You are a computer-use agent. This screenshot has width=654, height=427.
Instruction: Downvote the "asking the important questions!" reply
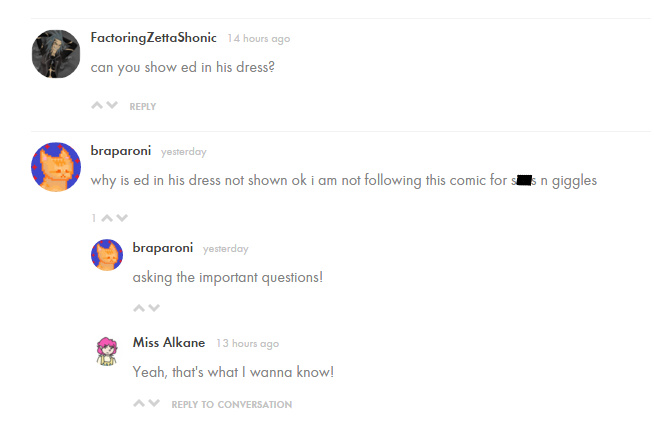(x=154, y=308)
